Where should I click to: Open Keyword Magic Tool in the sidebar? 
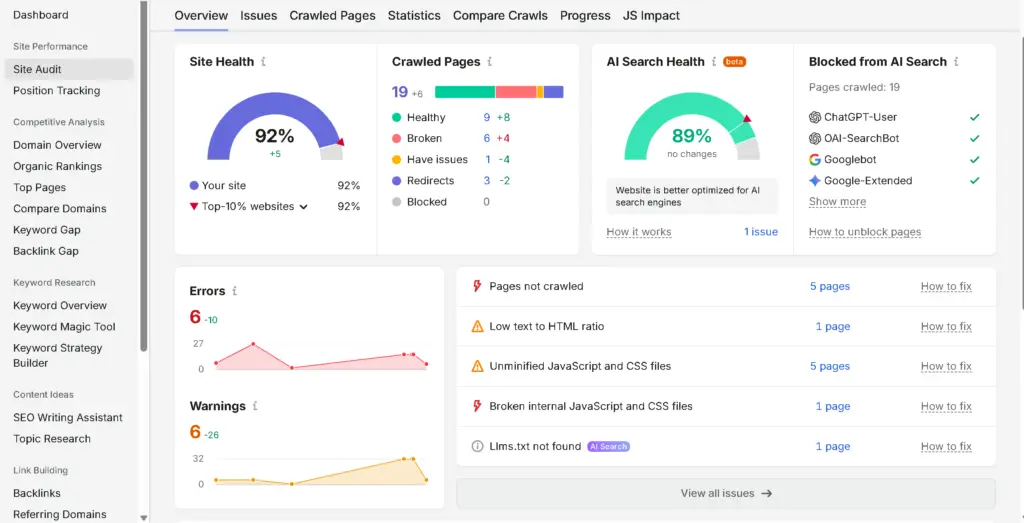(64, 326)
